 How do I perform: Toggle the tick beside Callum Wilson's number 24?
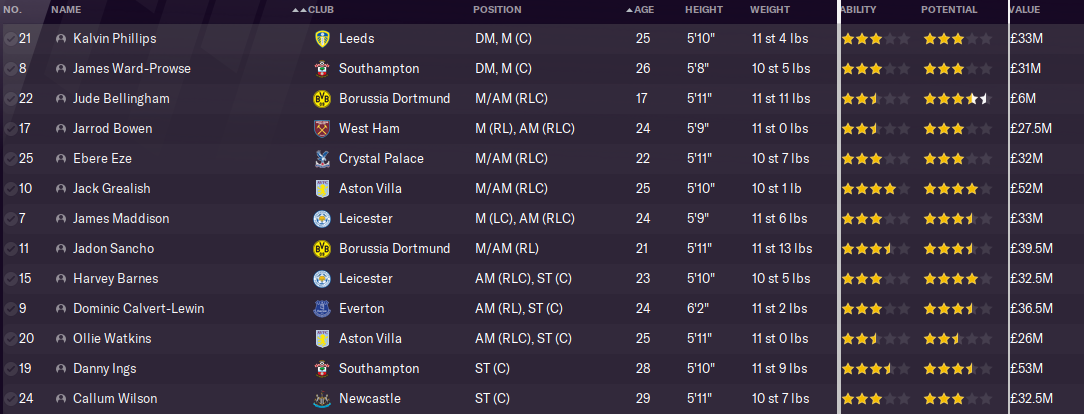[9, 399]
